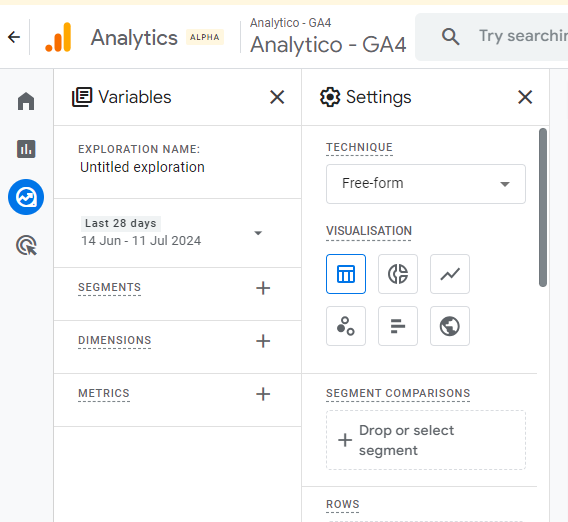Go to Home in left sidebar
Image resolution: width=568 pixels, height=522 pixels.
[x=26, y=101]
